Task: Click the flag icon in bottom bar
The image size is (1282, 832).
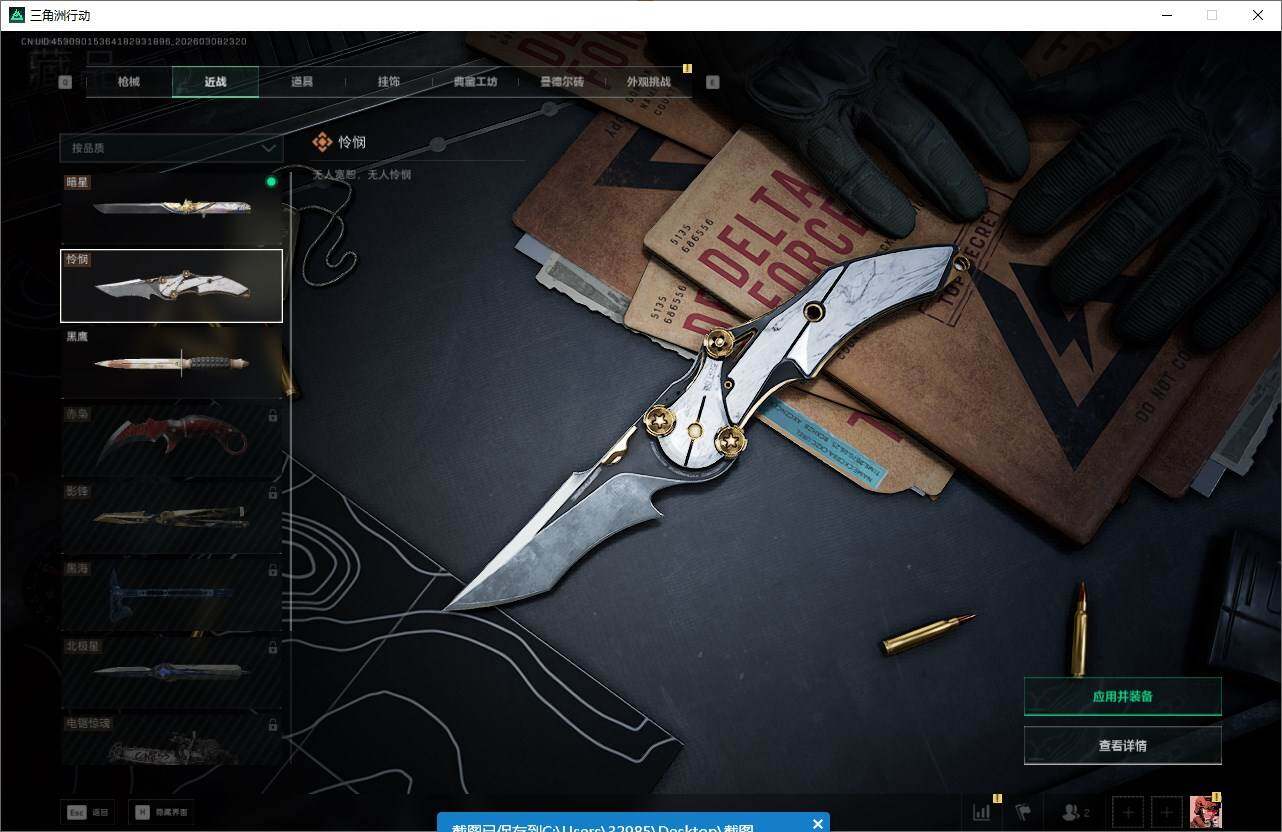Action: coord(1023,812)
